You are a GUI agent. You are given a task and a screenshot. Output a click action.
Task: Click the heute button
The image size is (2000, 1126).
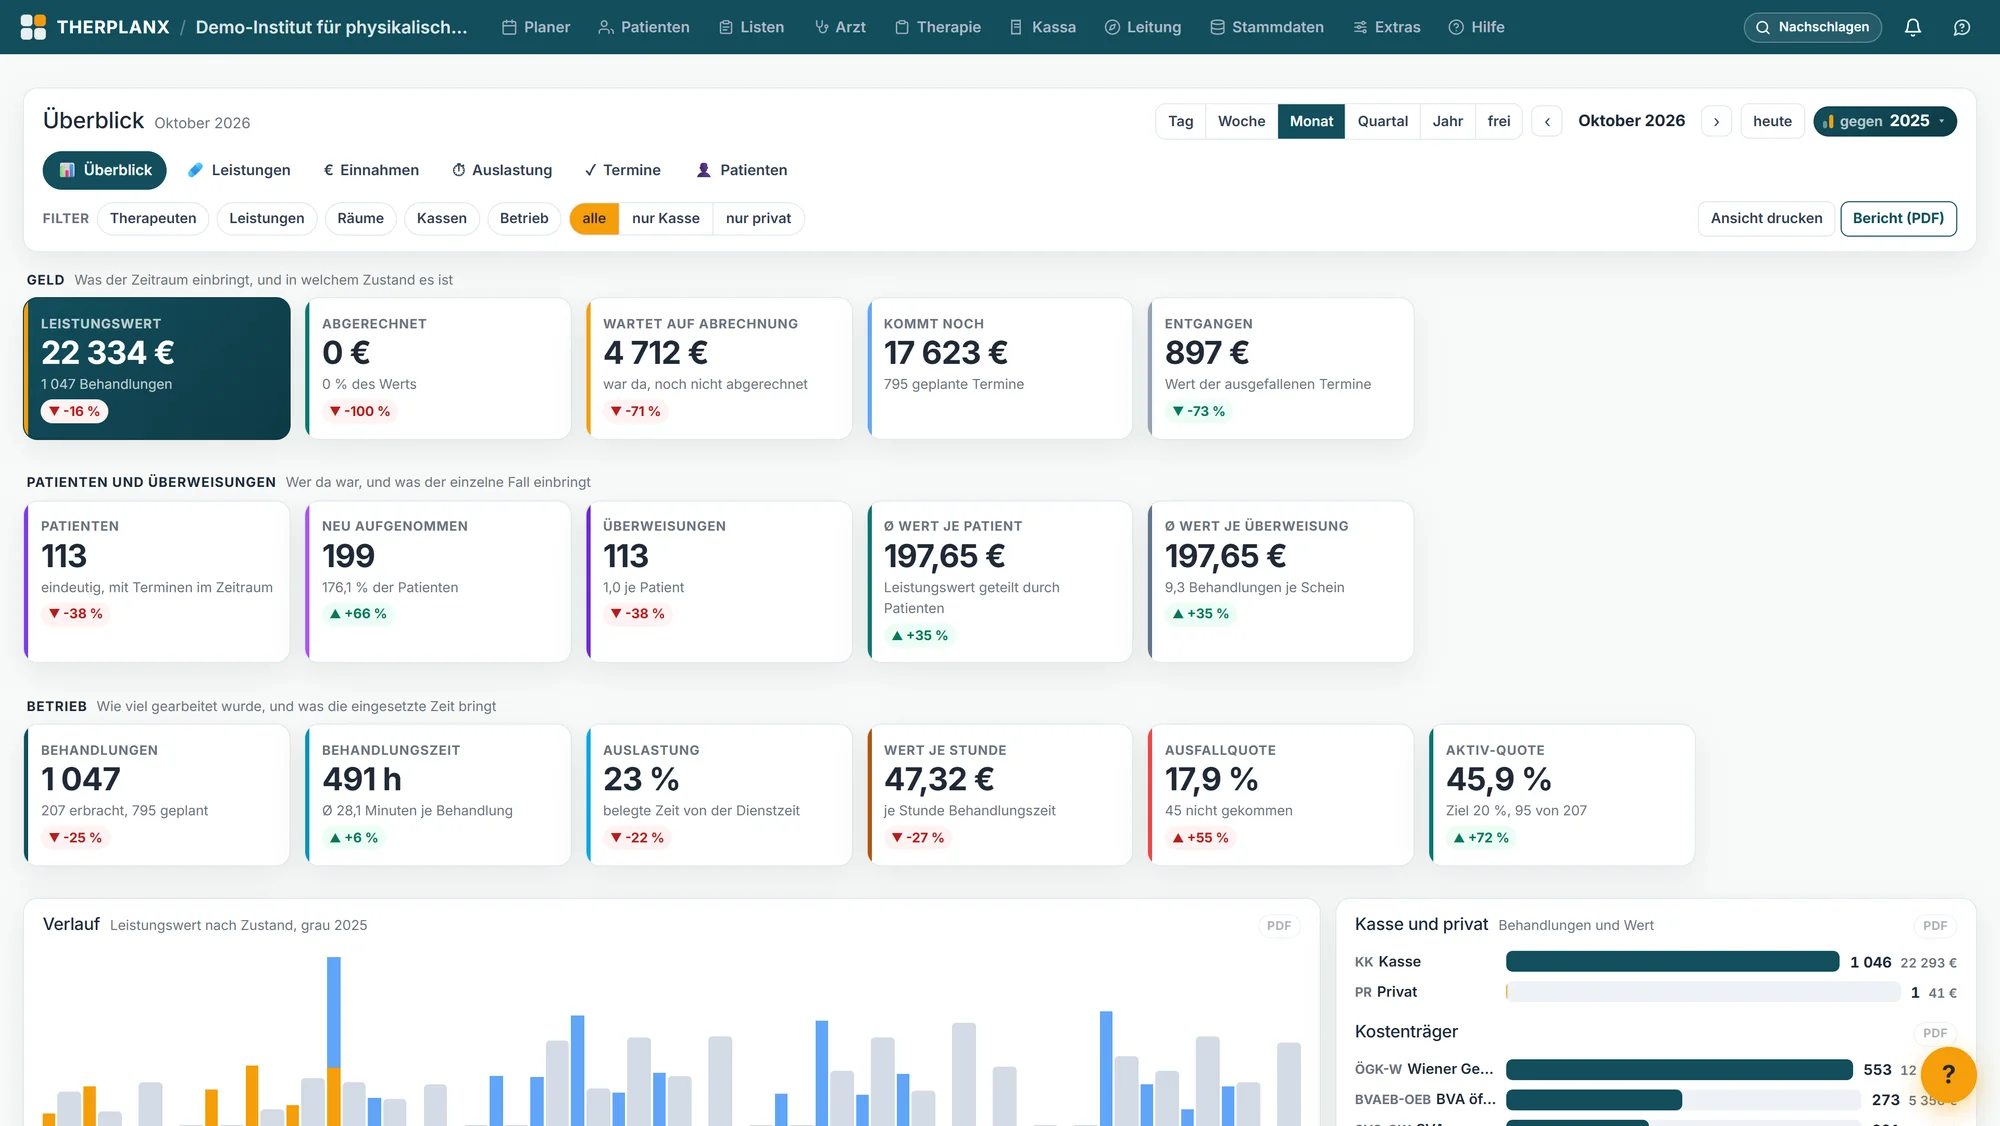point(1772,121)
